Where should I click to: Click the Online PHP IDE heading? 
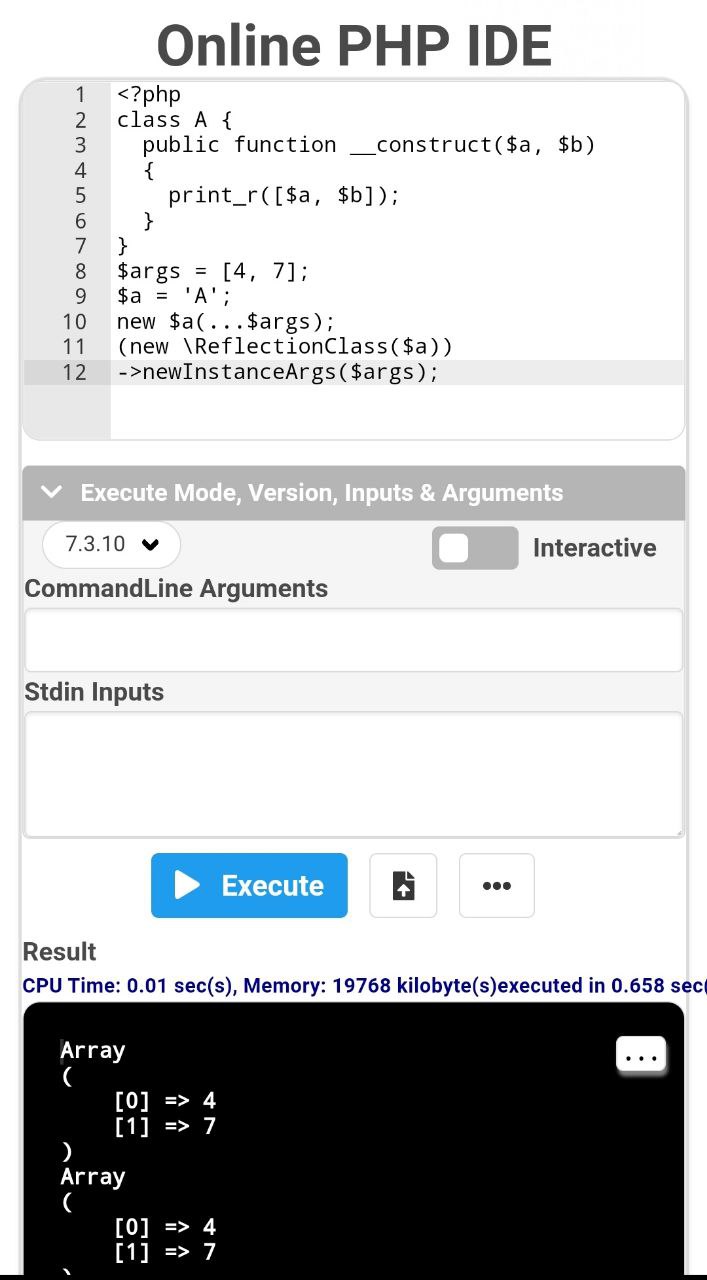[354, 45]
